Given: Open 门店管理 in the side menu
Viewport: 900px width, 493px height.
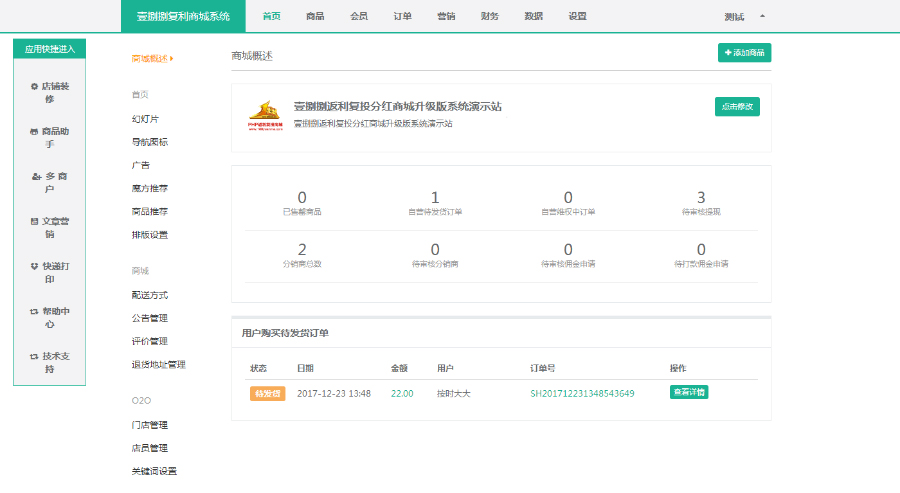Looking at the screenshot, I should [150, 425].
